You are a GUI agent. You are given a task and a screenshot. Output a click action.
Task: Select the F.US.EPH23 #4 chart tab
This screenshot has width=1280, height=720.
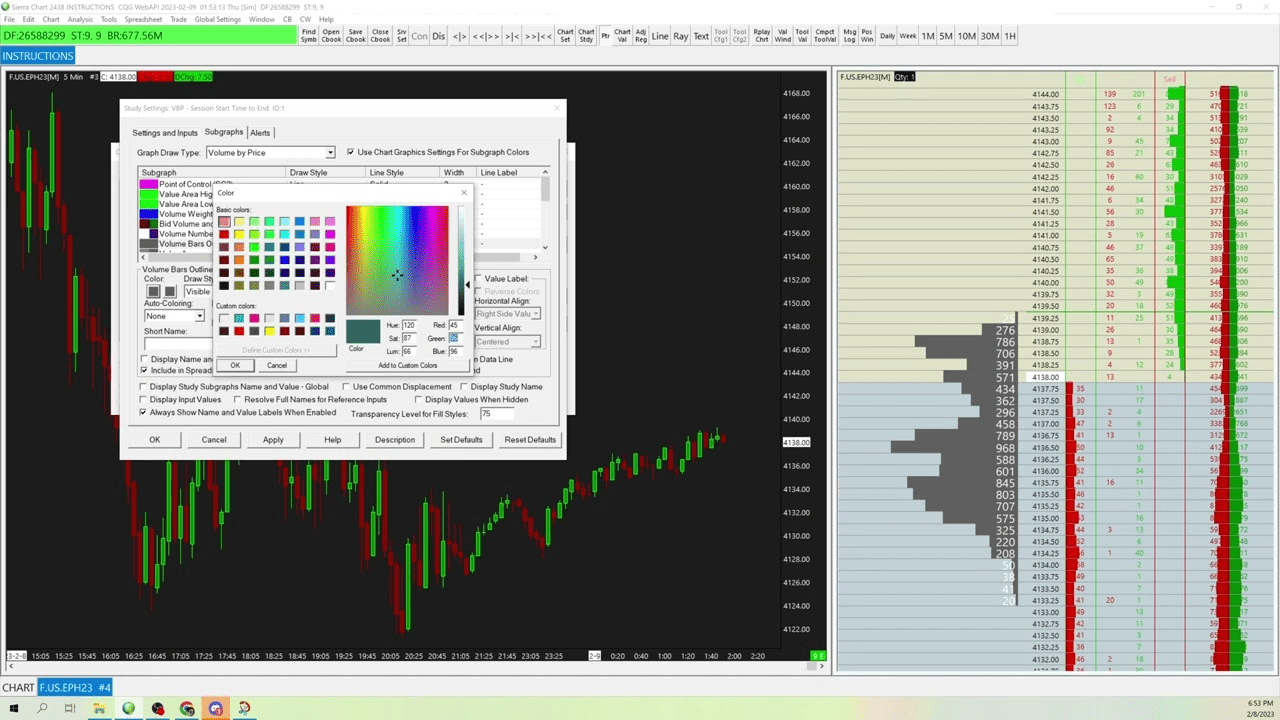point(76,687)
